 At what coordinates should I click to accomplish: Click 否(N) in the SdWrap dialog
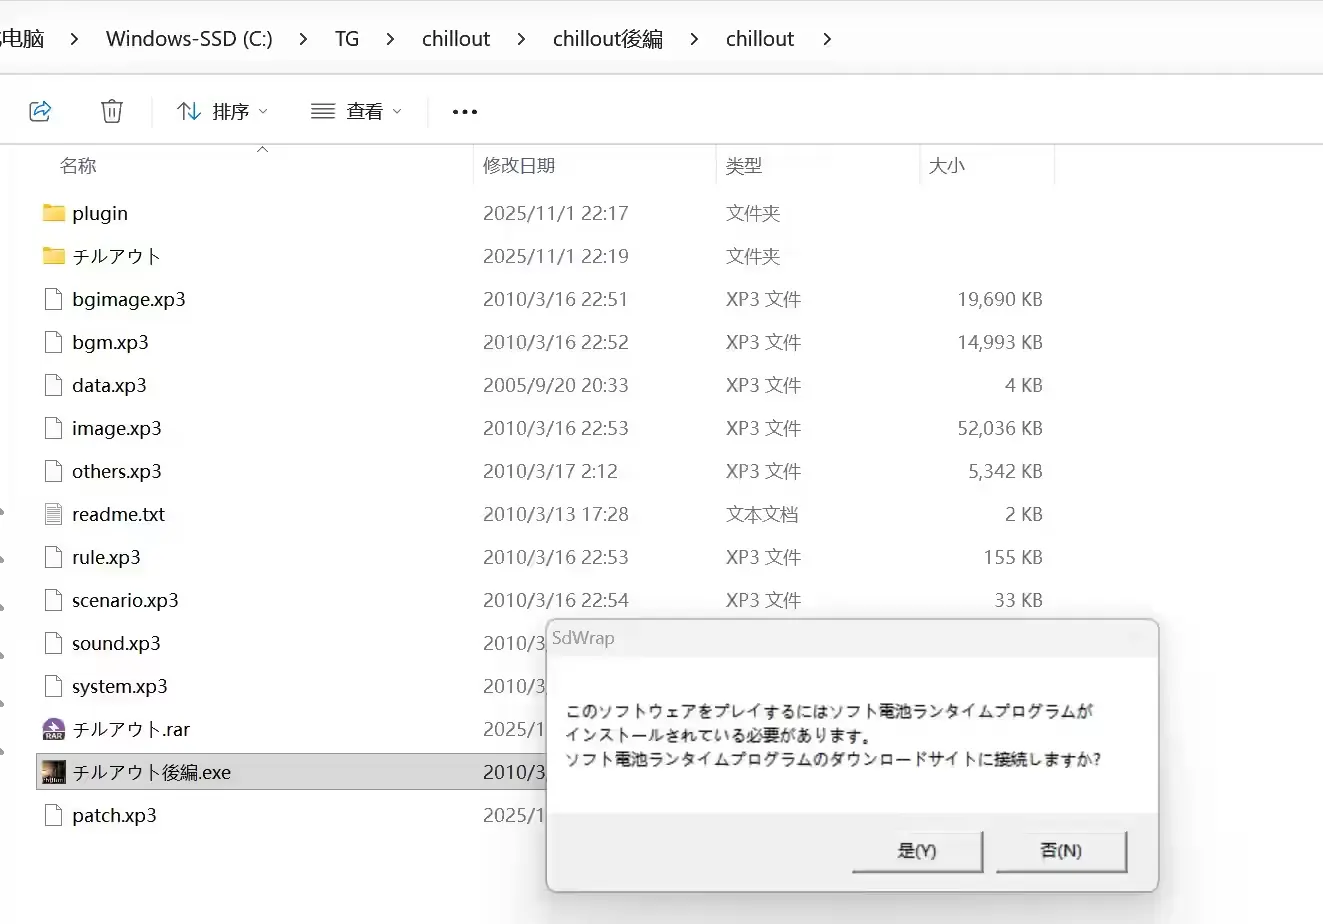pos(1061,851)
